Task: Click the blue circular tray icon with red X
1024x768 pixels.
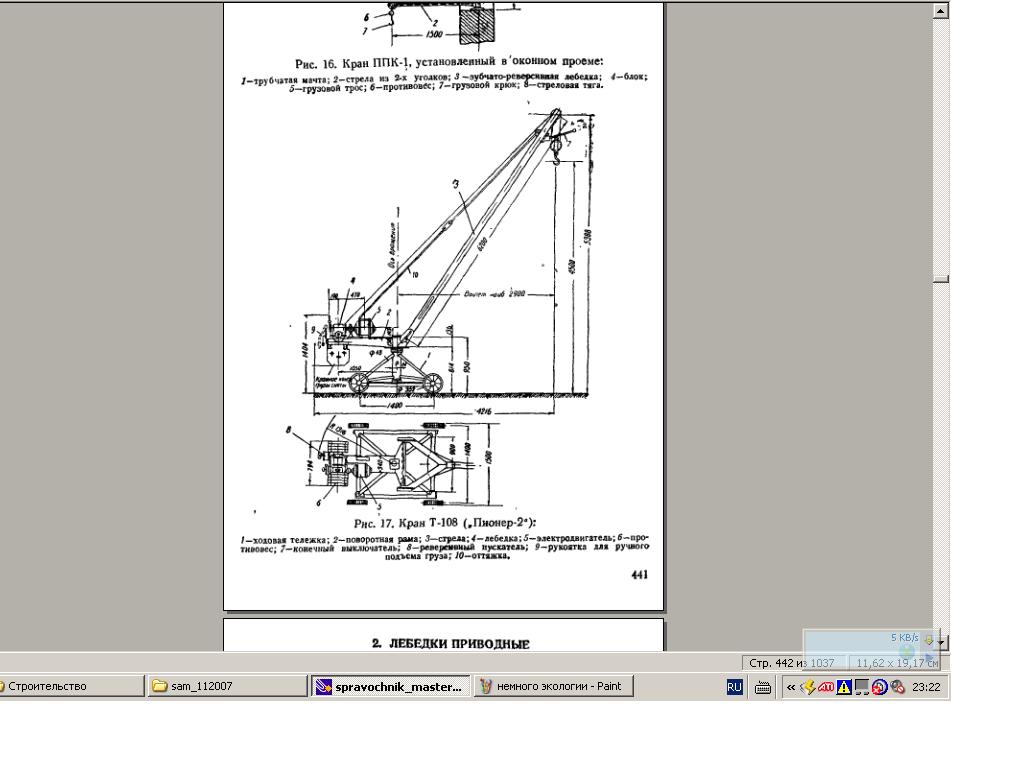Action: (879, 687)
